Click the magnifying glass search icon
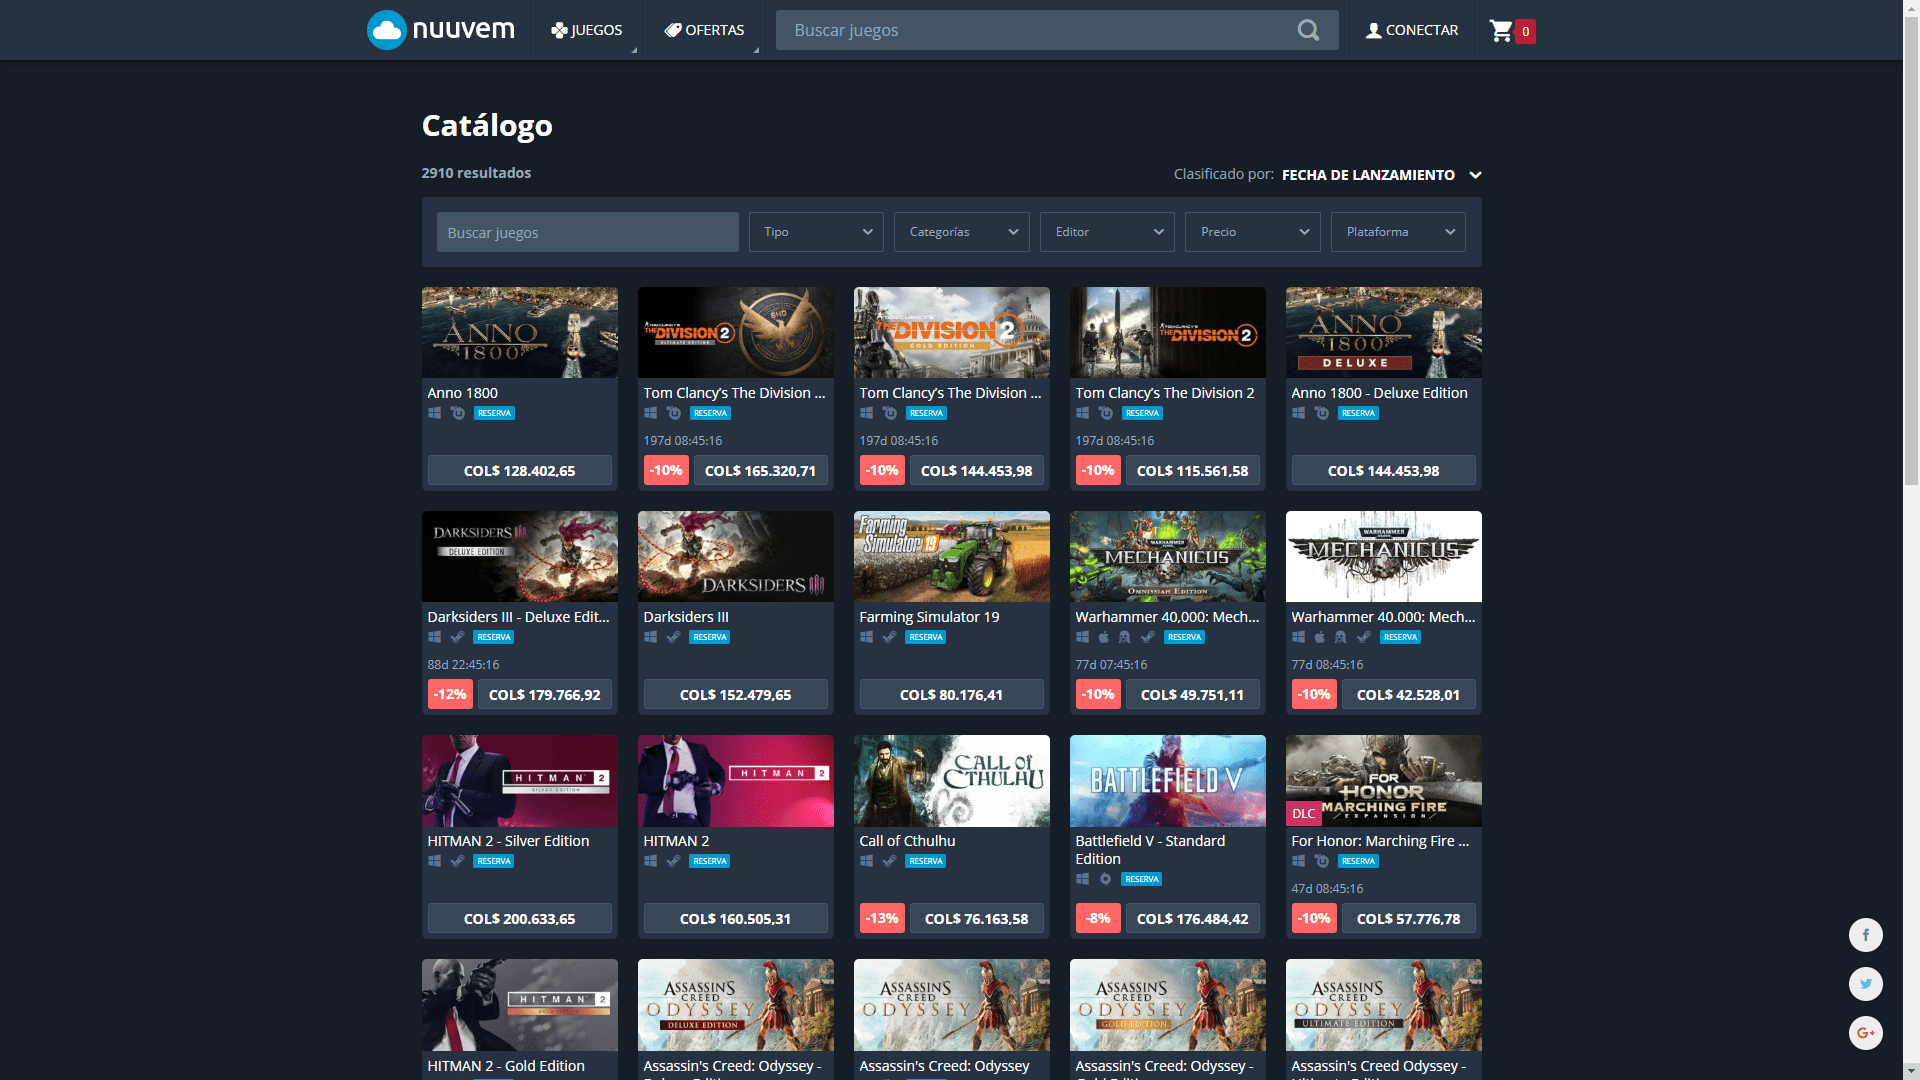This screenshot has width=1920, height=1080. click(x=1308, y=30)
